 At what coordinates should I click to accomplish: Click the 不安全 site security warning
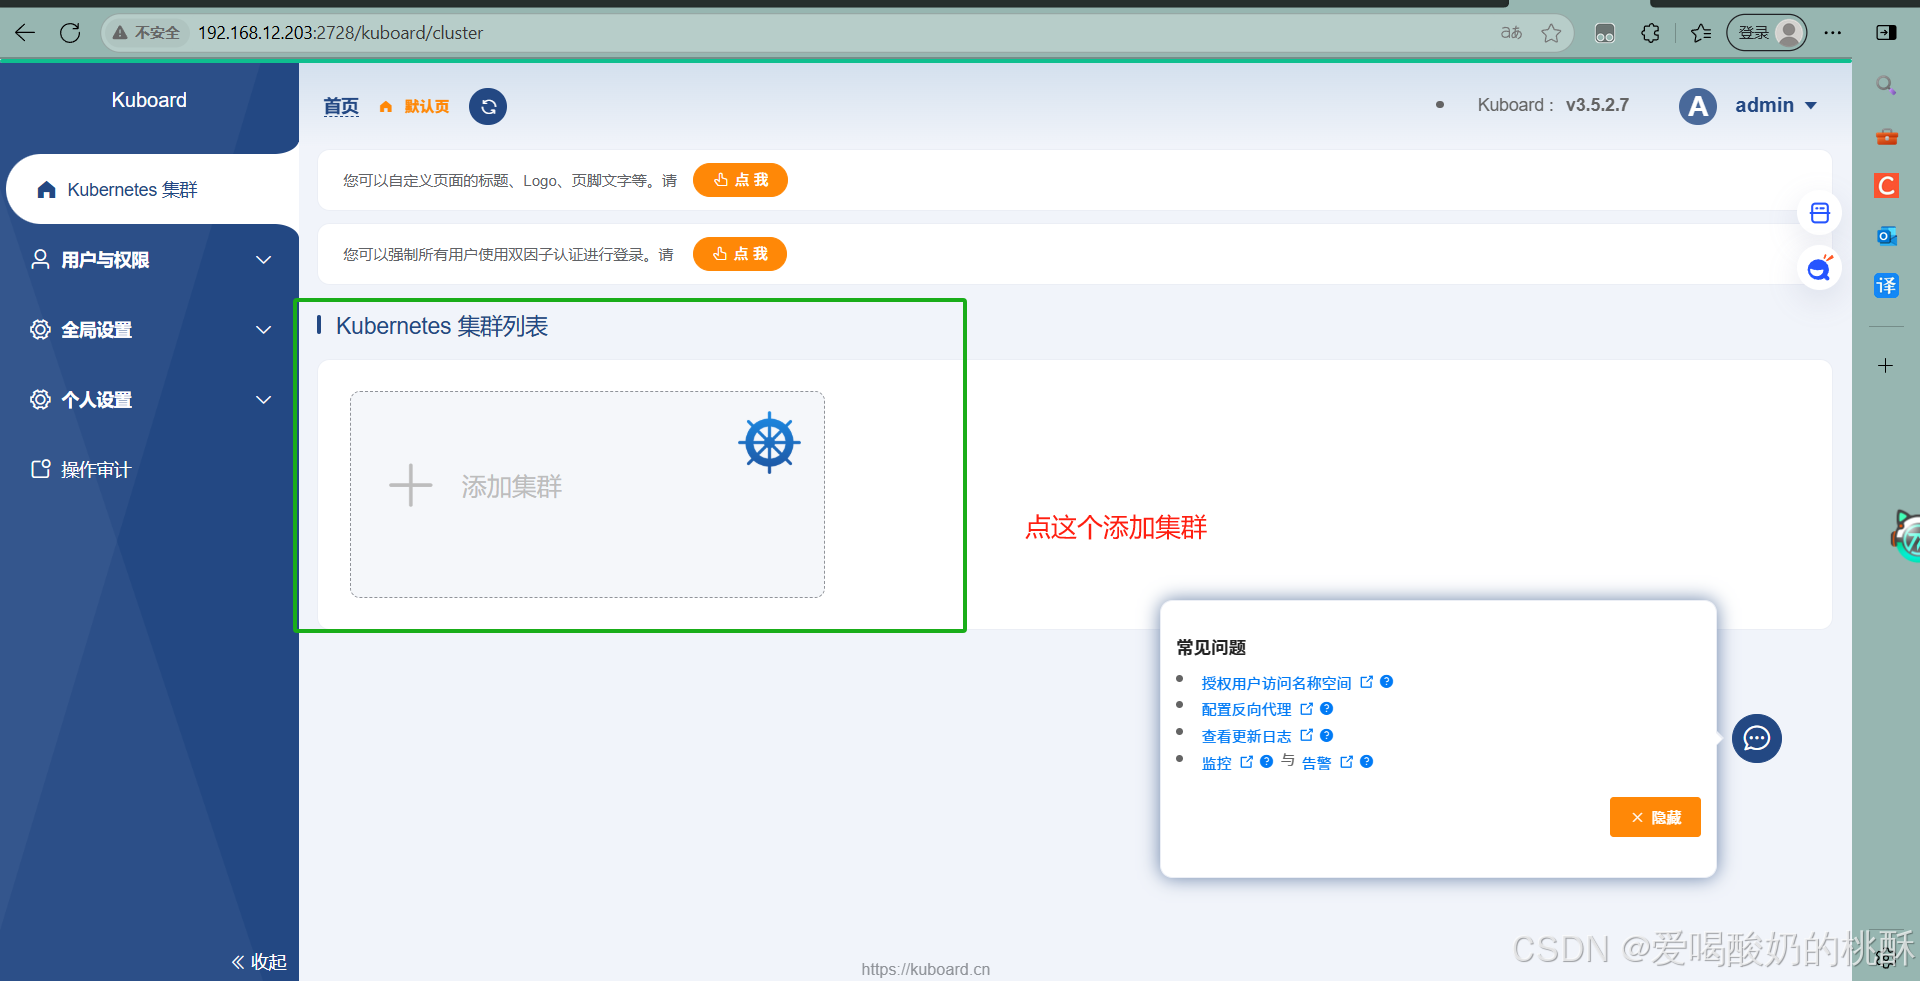(147, 33)
